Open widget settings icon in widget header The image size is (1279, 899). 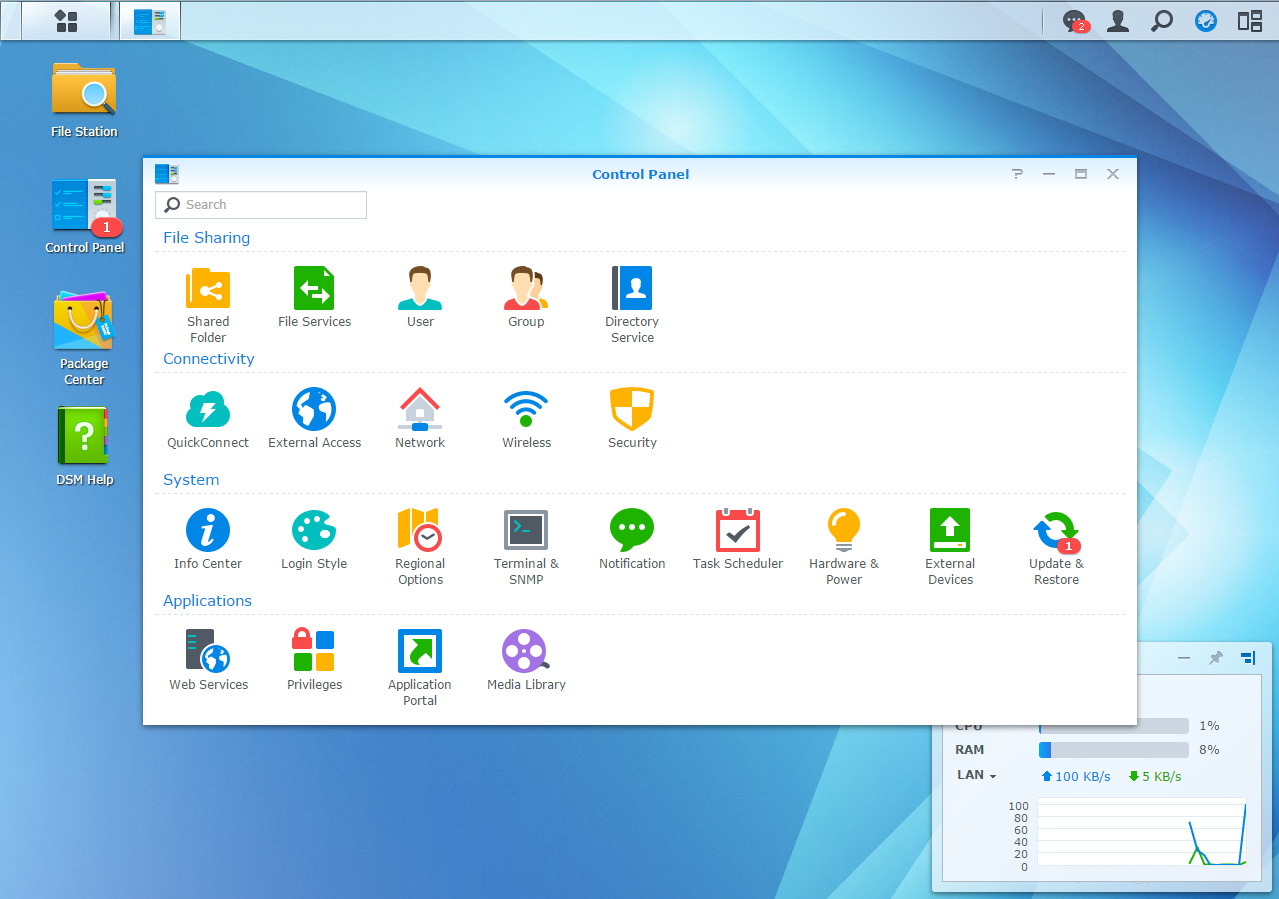pos(1248,658)
